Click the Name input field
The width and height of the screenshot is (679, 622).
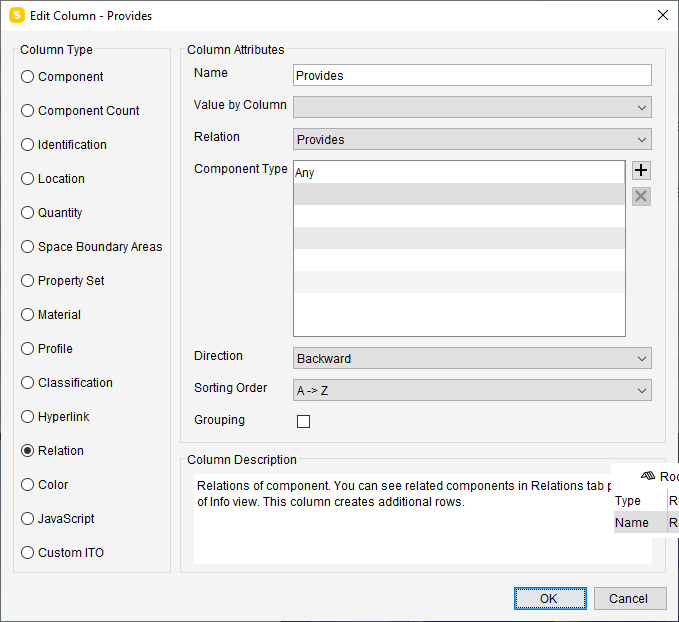(472, 75)
